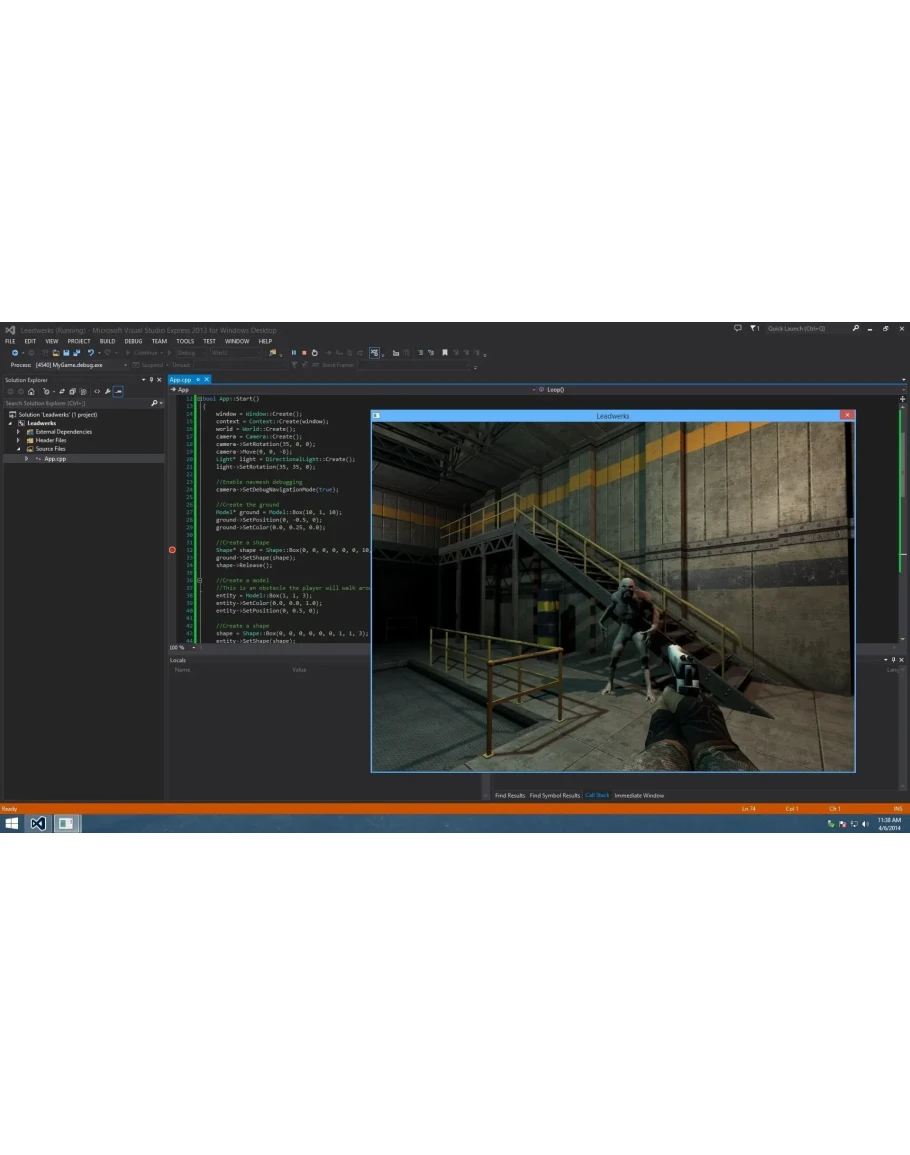This screenshot has width=910, height=1155.
Task: Toggle the breakpoint on line 32
Action: pos(172,550)
